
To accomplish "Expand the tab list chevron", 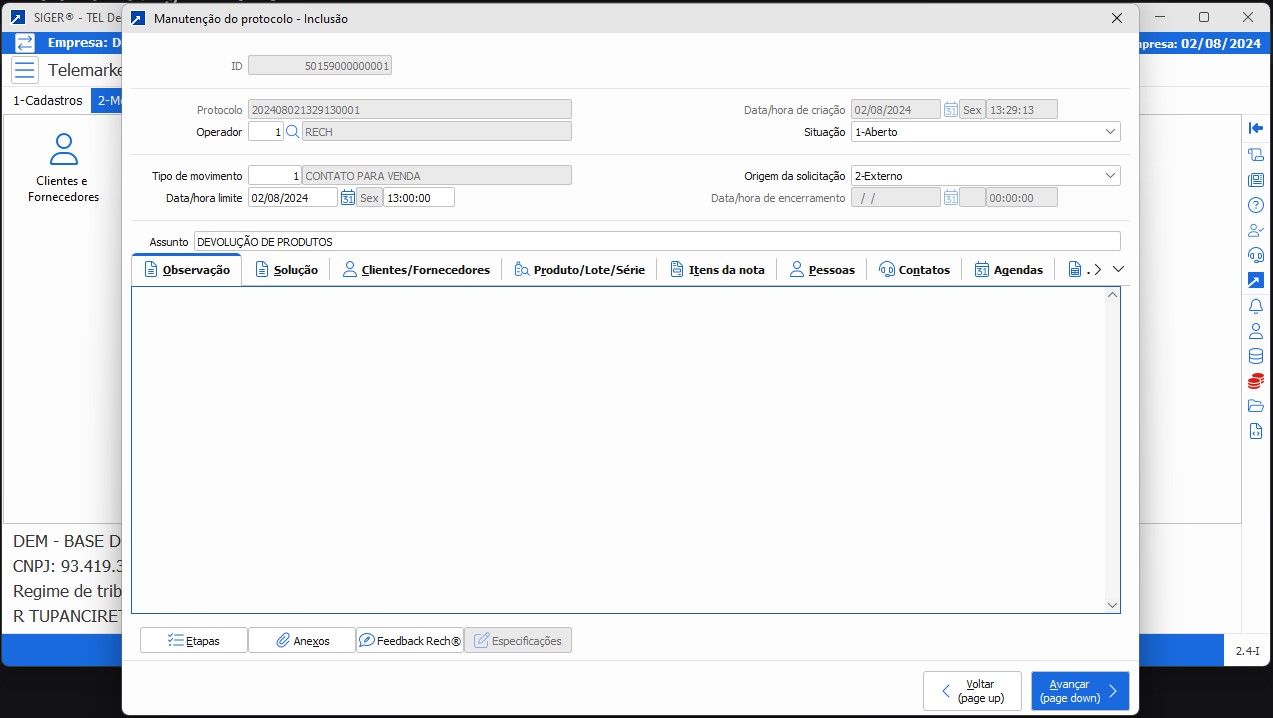I will (x=1119, y=269).
